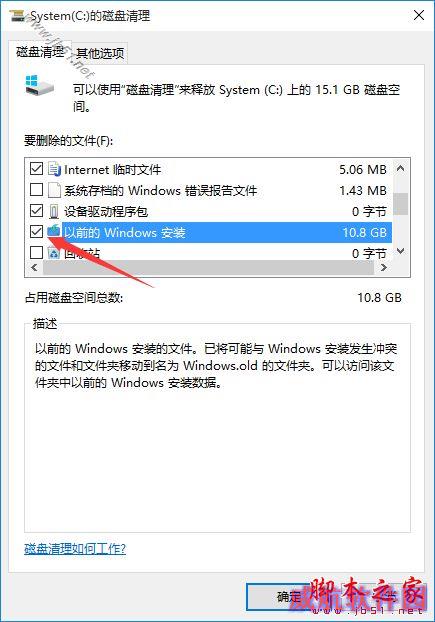Check the Recycle Bin checkbox
The image size is (435, 622).
(36, 252)
